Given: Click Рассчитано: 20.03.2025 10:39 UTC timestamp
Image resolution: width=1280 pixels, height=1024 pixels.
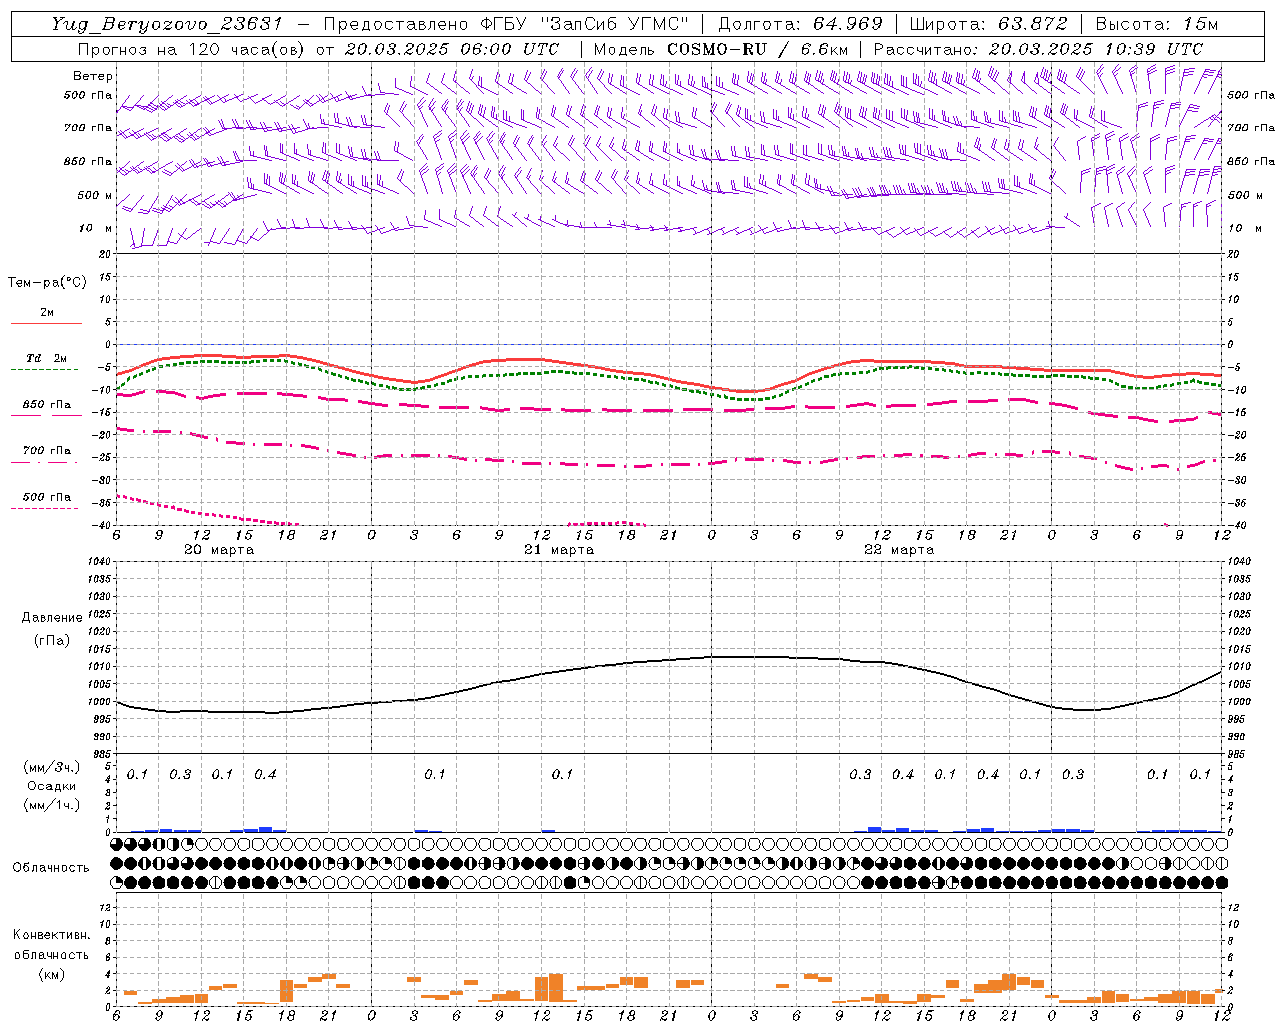Looking at the screenshot, I should pyautogui.click(x=1038, y=49).
